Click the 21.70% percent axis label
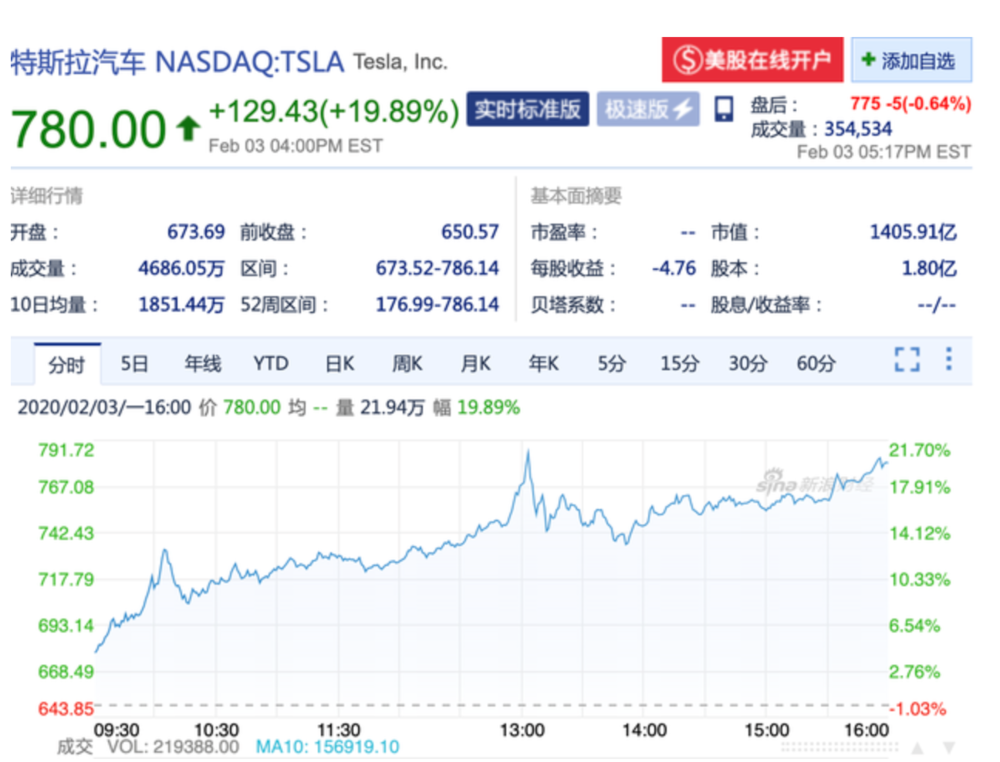1000x762 pixels. (920, 450)
